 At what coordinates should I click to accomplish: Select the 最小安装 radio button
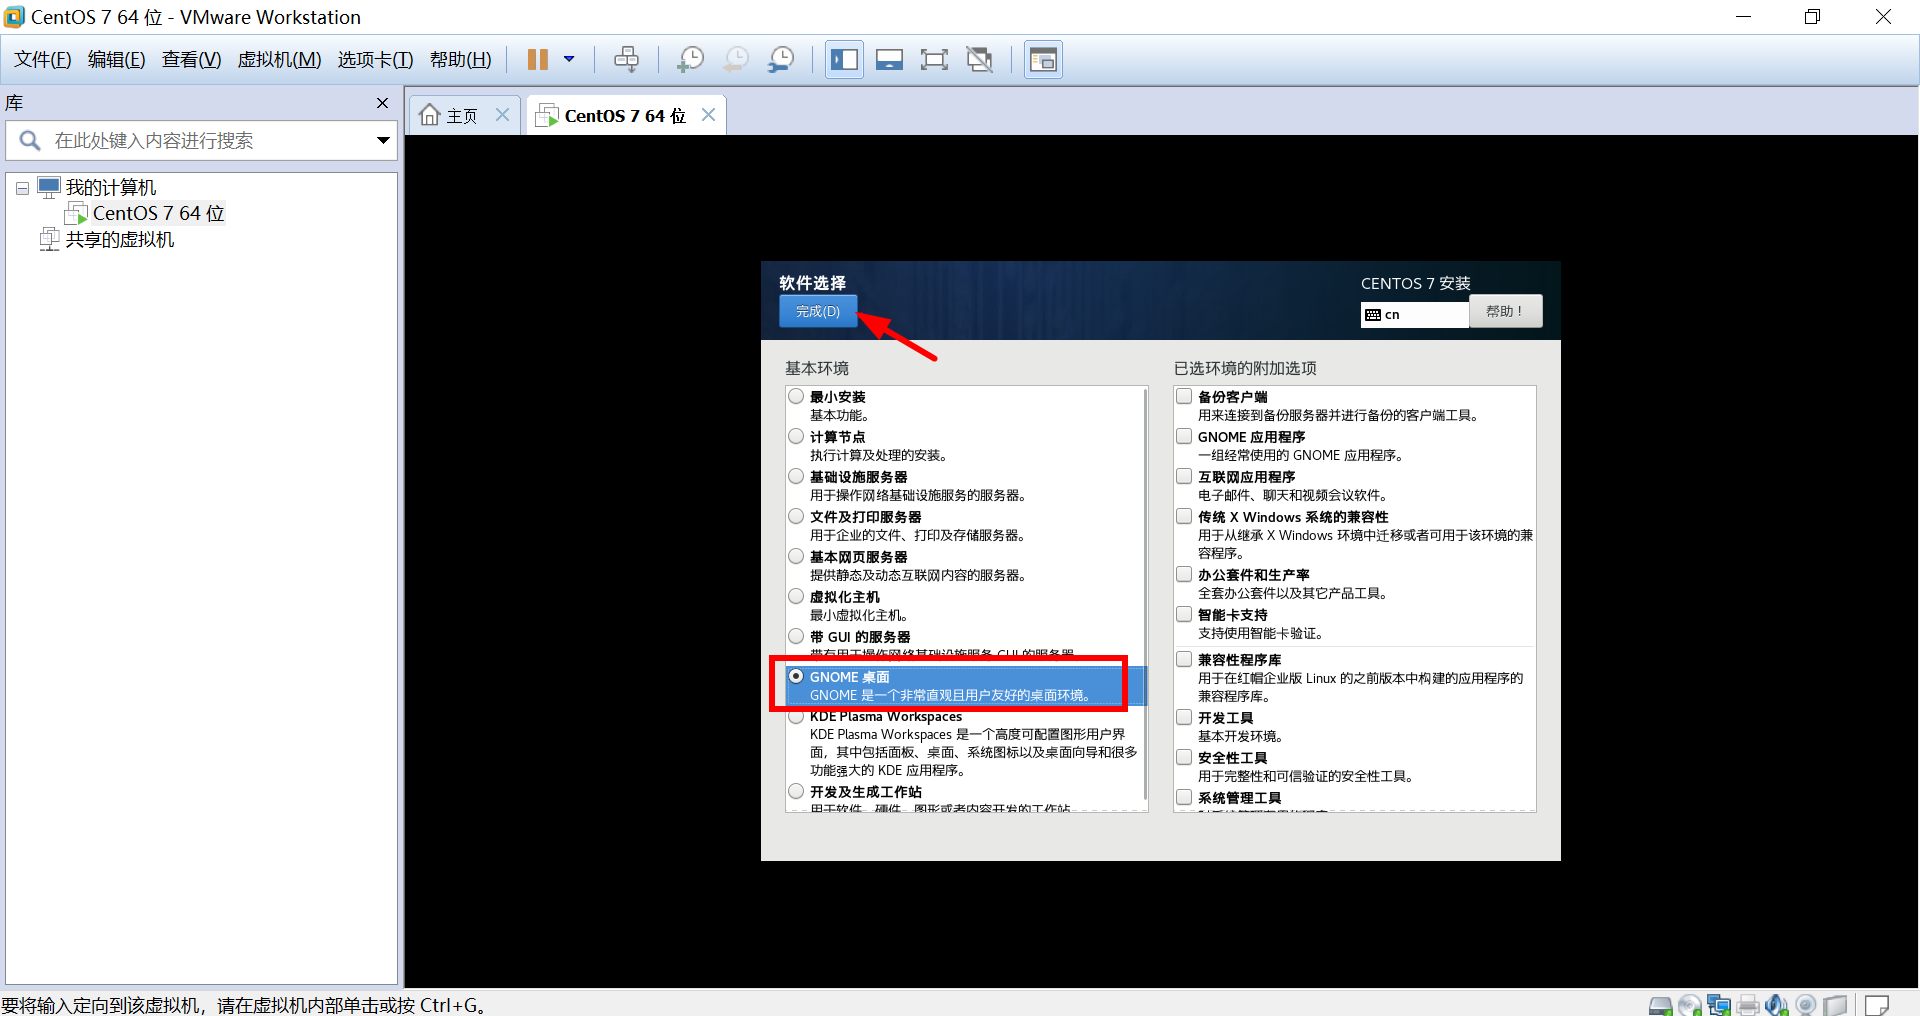[x=796, y=397]
